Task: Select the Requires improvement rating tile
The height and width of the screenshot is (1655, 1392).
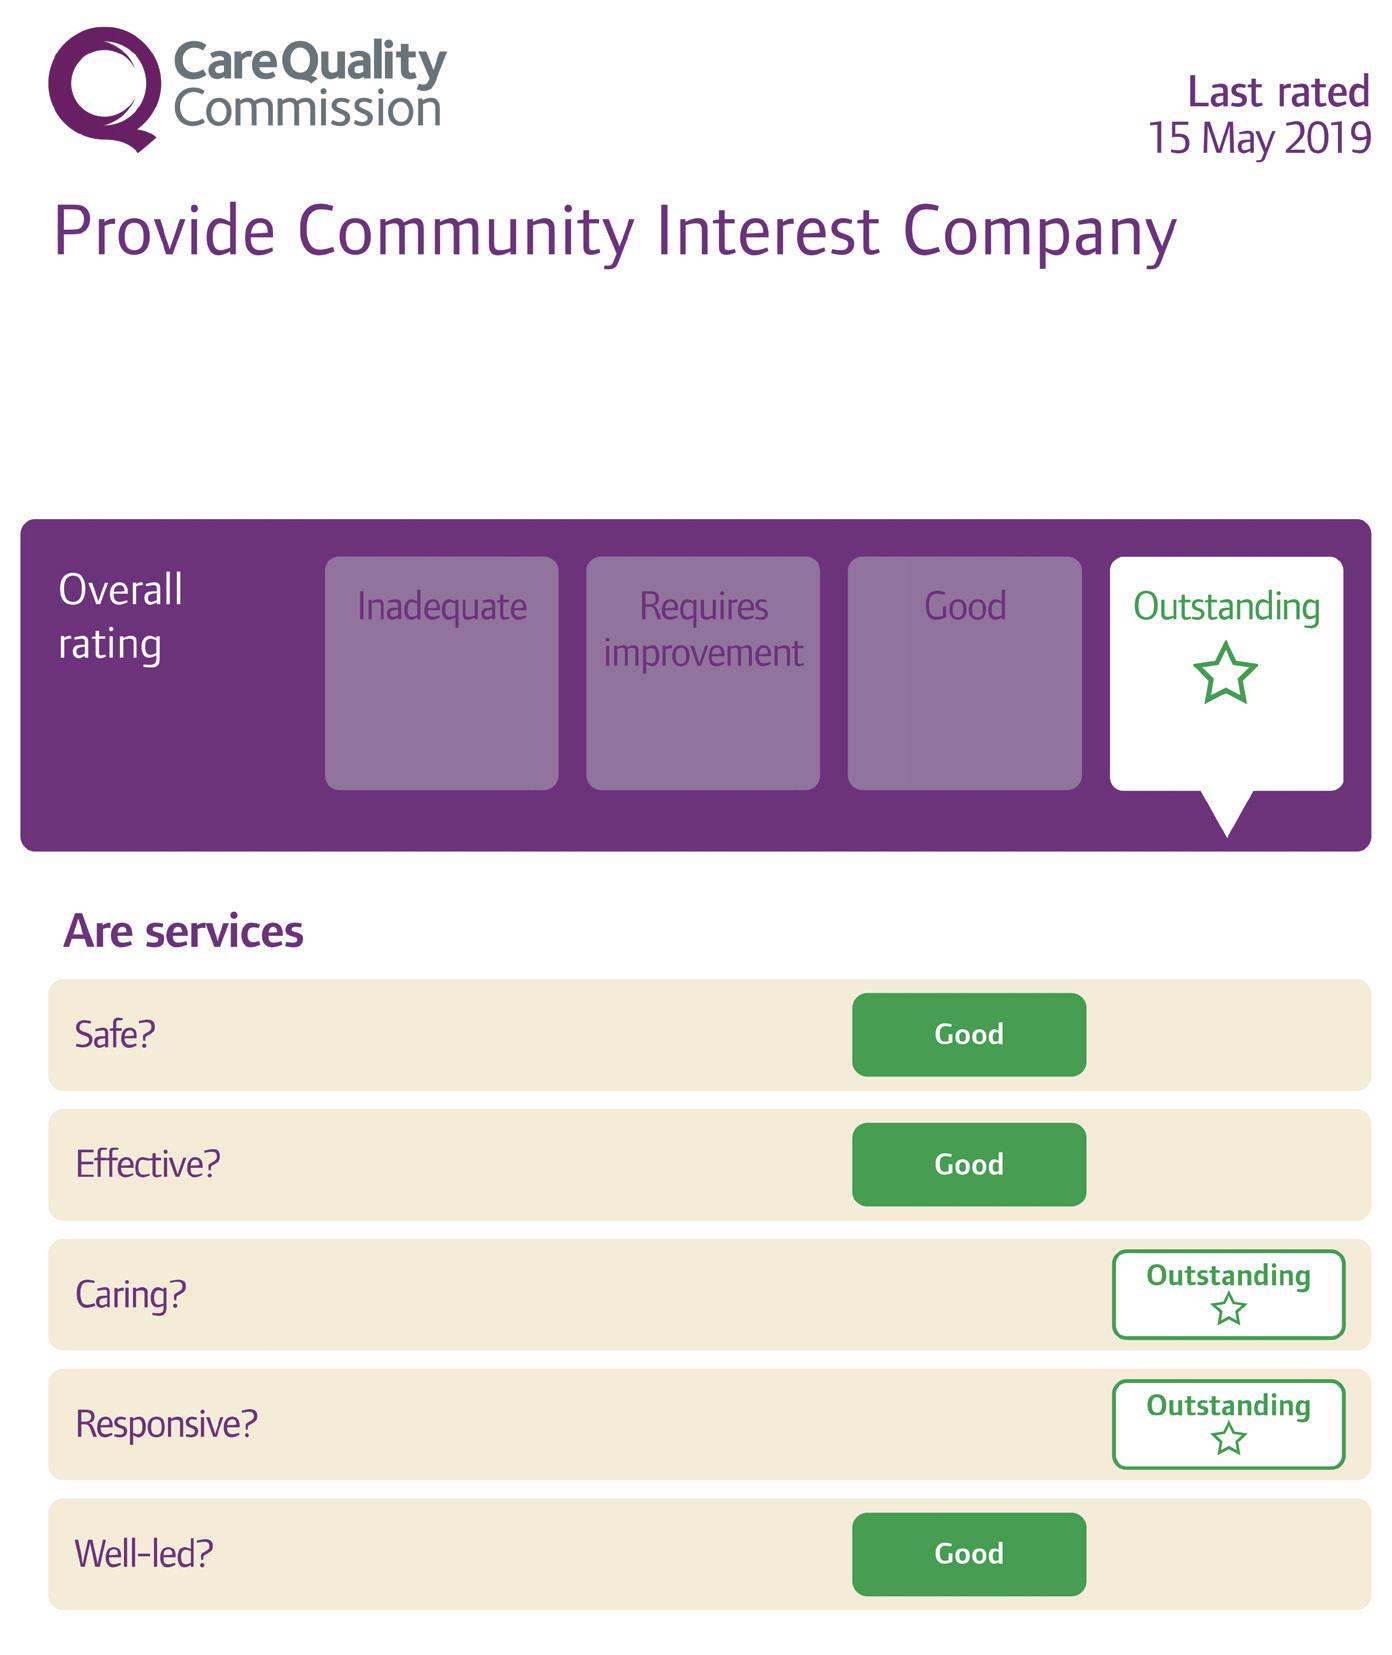Action: click(x=703, y=673)
